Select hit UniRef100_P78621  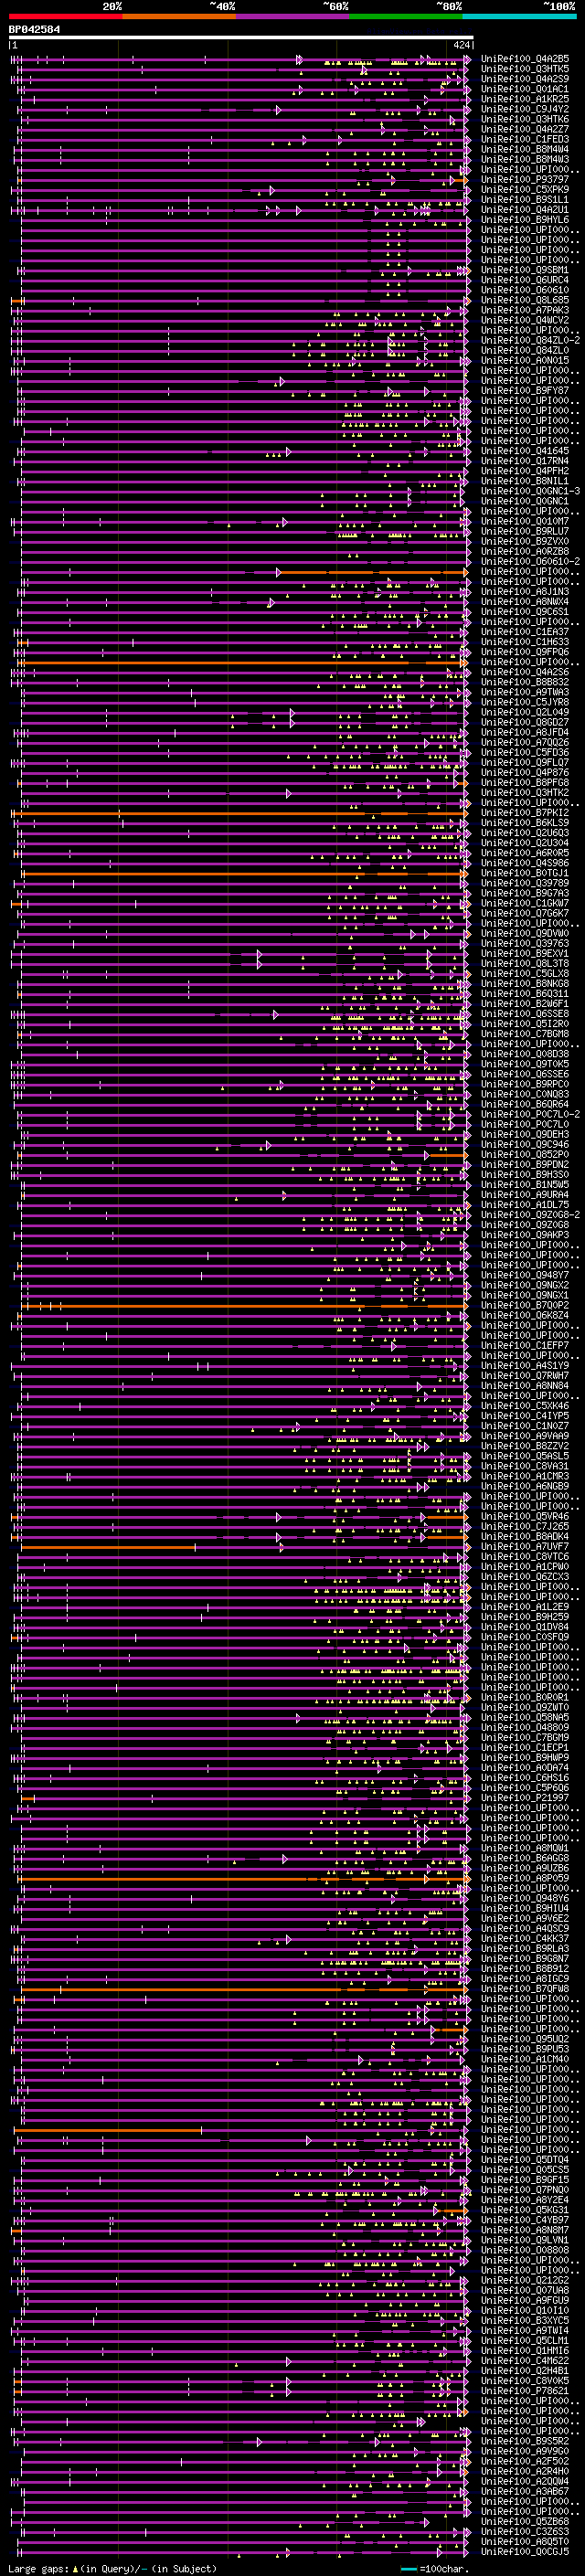(x=525, y=2391)
